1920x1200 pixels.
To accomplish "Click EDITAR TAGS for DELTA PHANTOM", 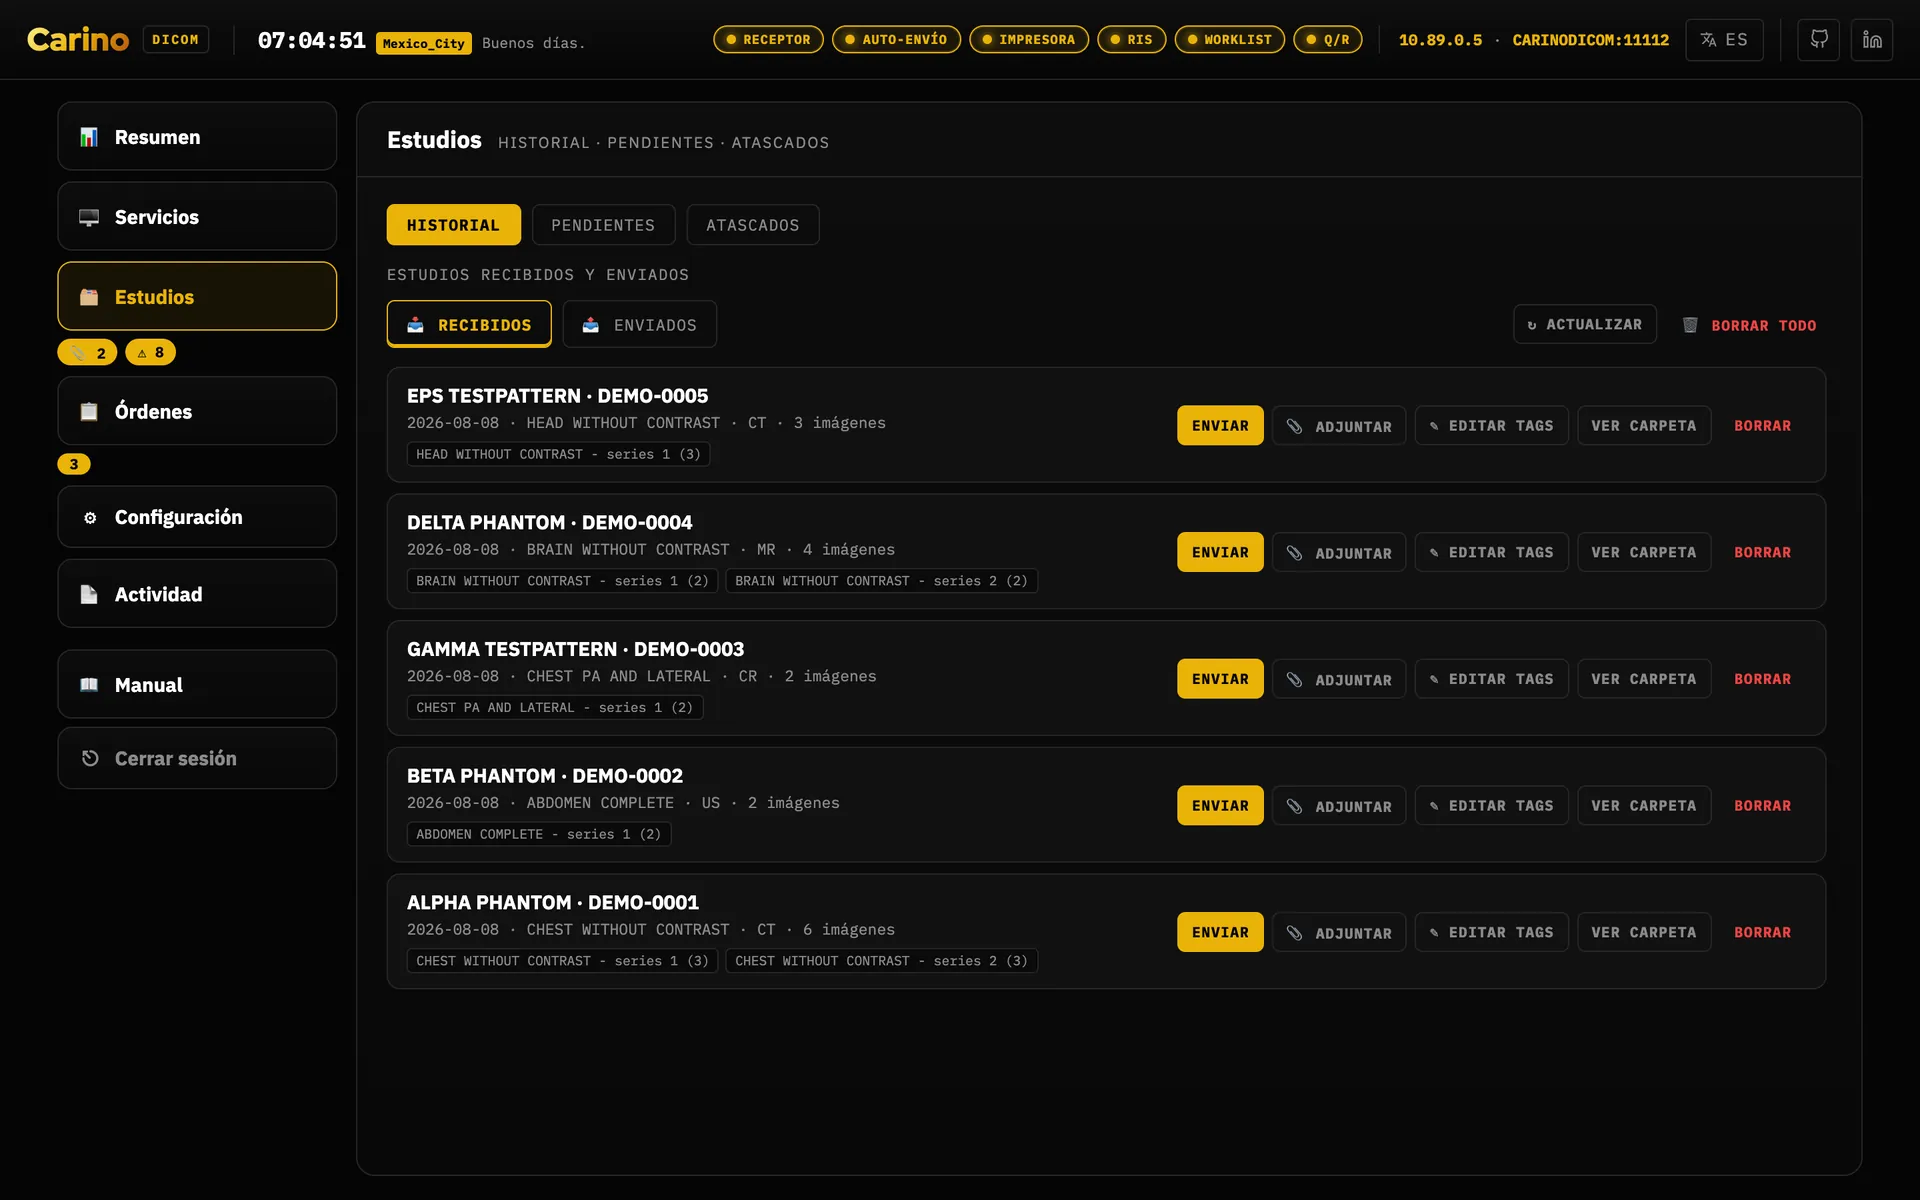I will (1491, 552).
